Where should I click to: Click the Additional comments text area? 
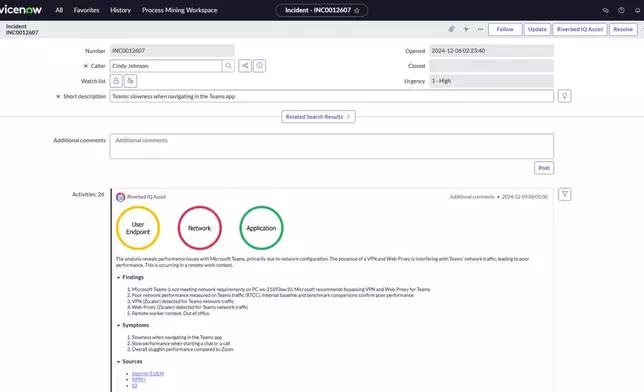tap(331, 146)
